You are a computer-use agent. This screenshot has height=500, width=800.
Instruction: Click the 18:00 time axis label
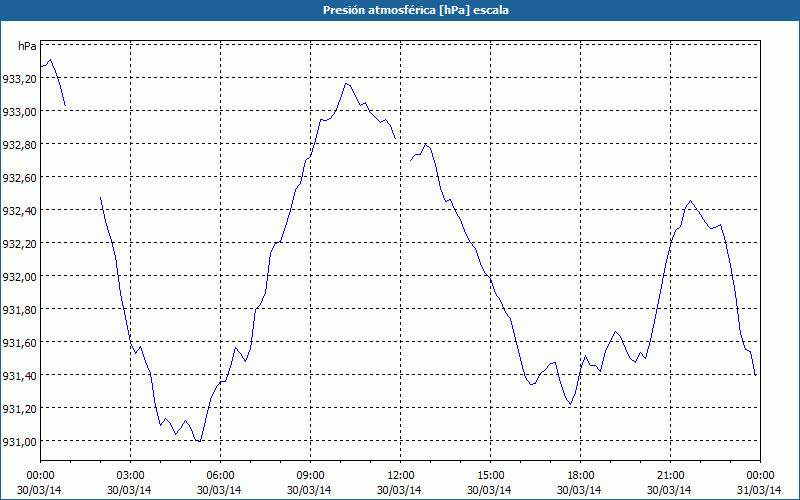click(580, 476)
